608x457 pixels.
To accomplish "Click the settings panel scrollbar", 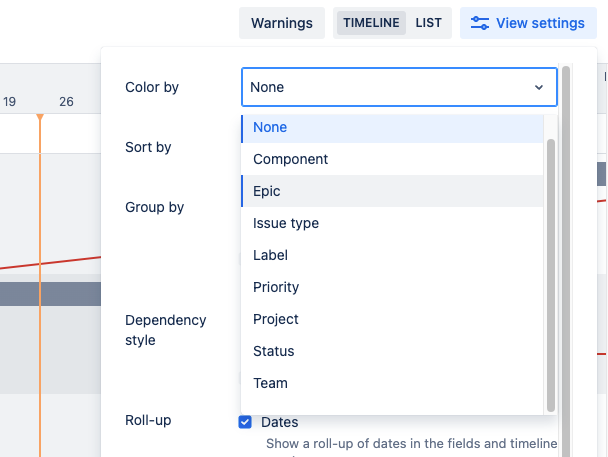I will pos(566,250).
